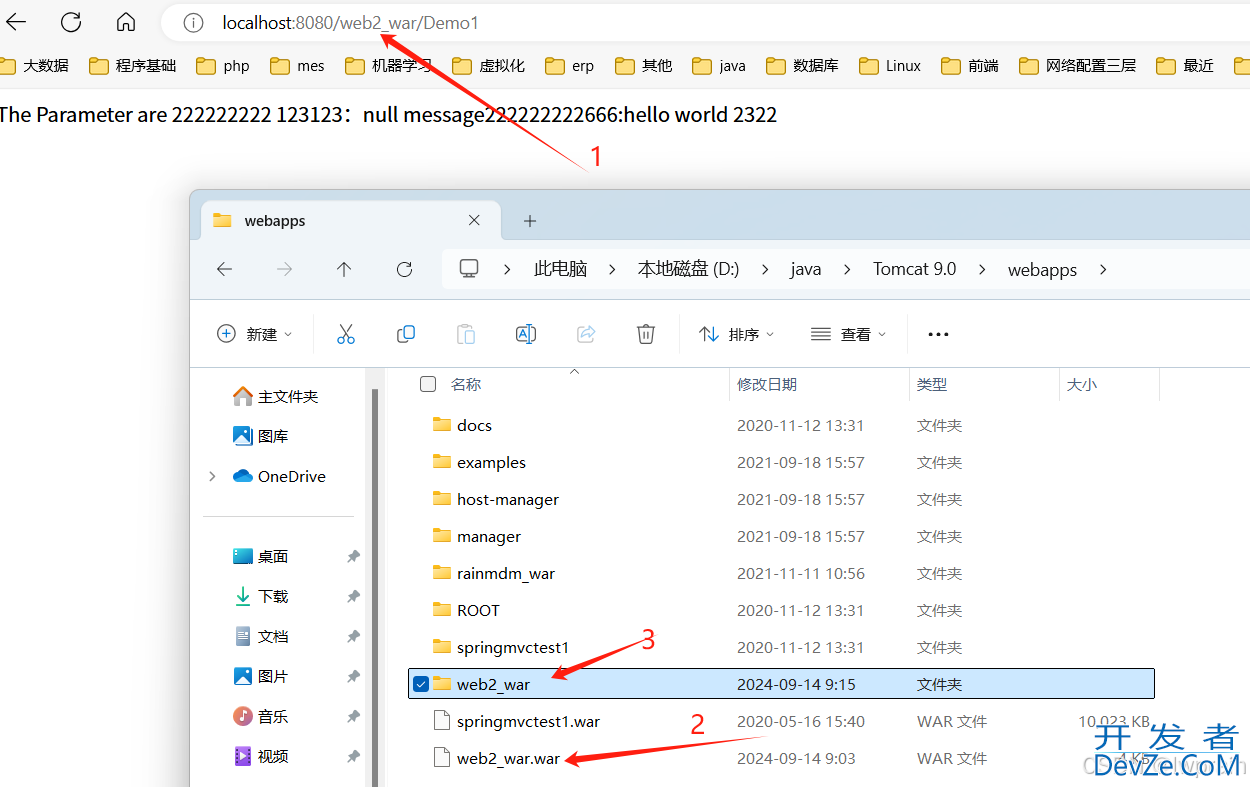Go up one folder level in Explorer
This screenshot has width=1250, height=787.
(344, 269)
